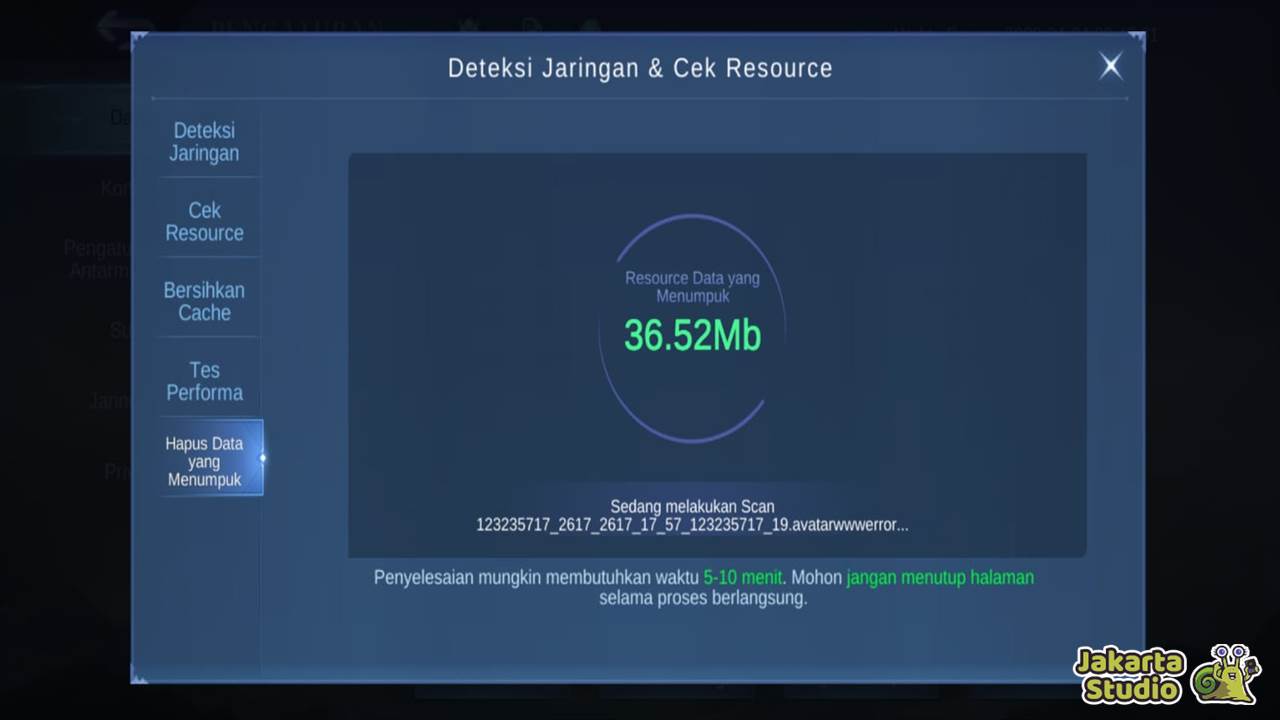Viewport: 1280px width, 720px height.
Task: Click the 'jangan menutup halaman' warning text
Action: point(940,578)
